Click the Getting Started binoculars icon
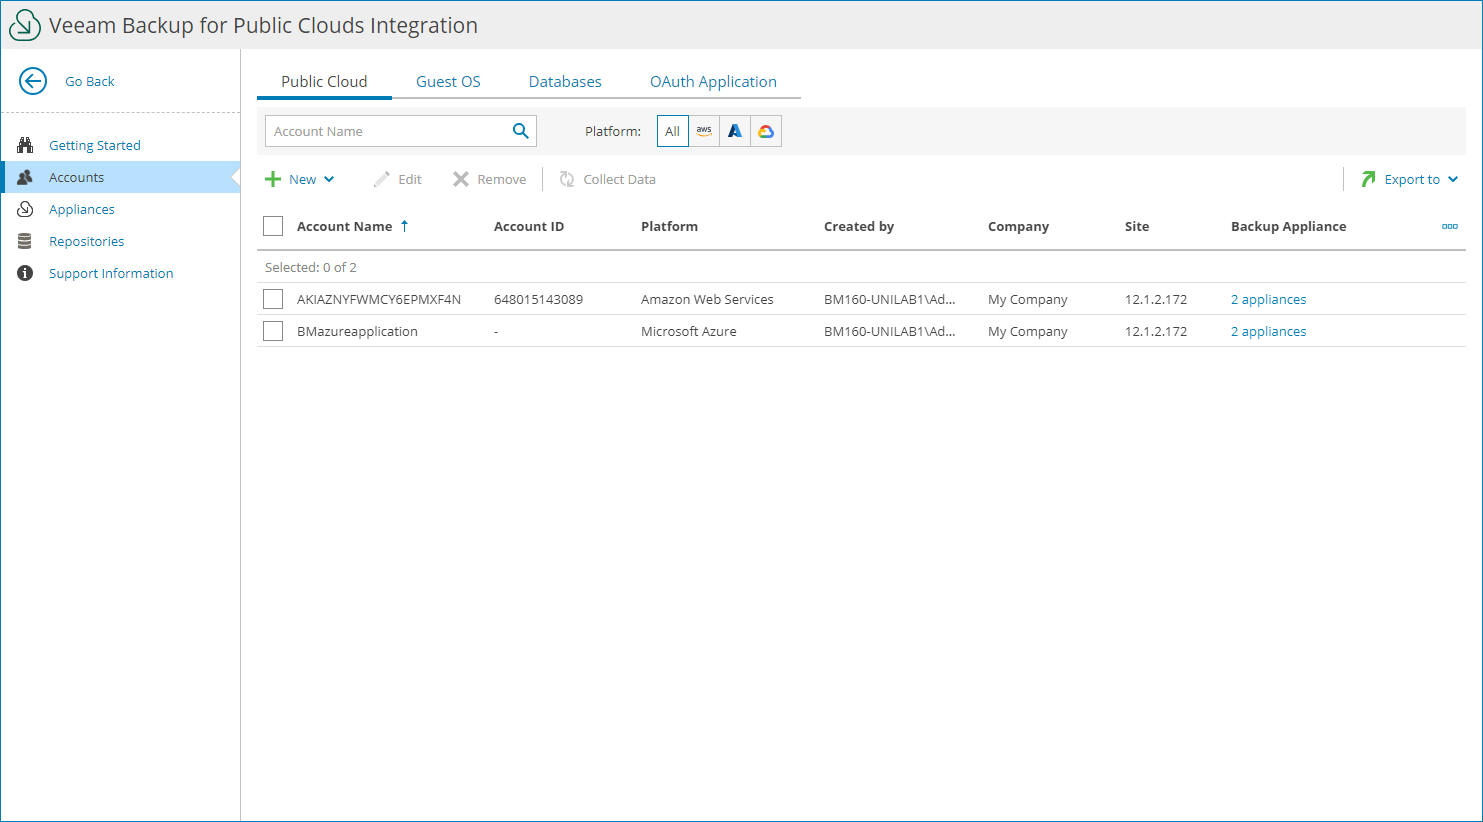Viewport: 1483px width, 822px height. point(25,145)
